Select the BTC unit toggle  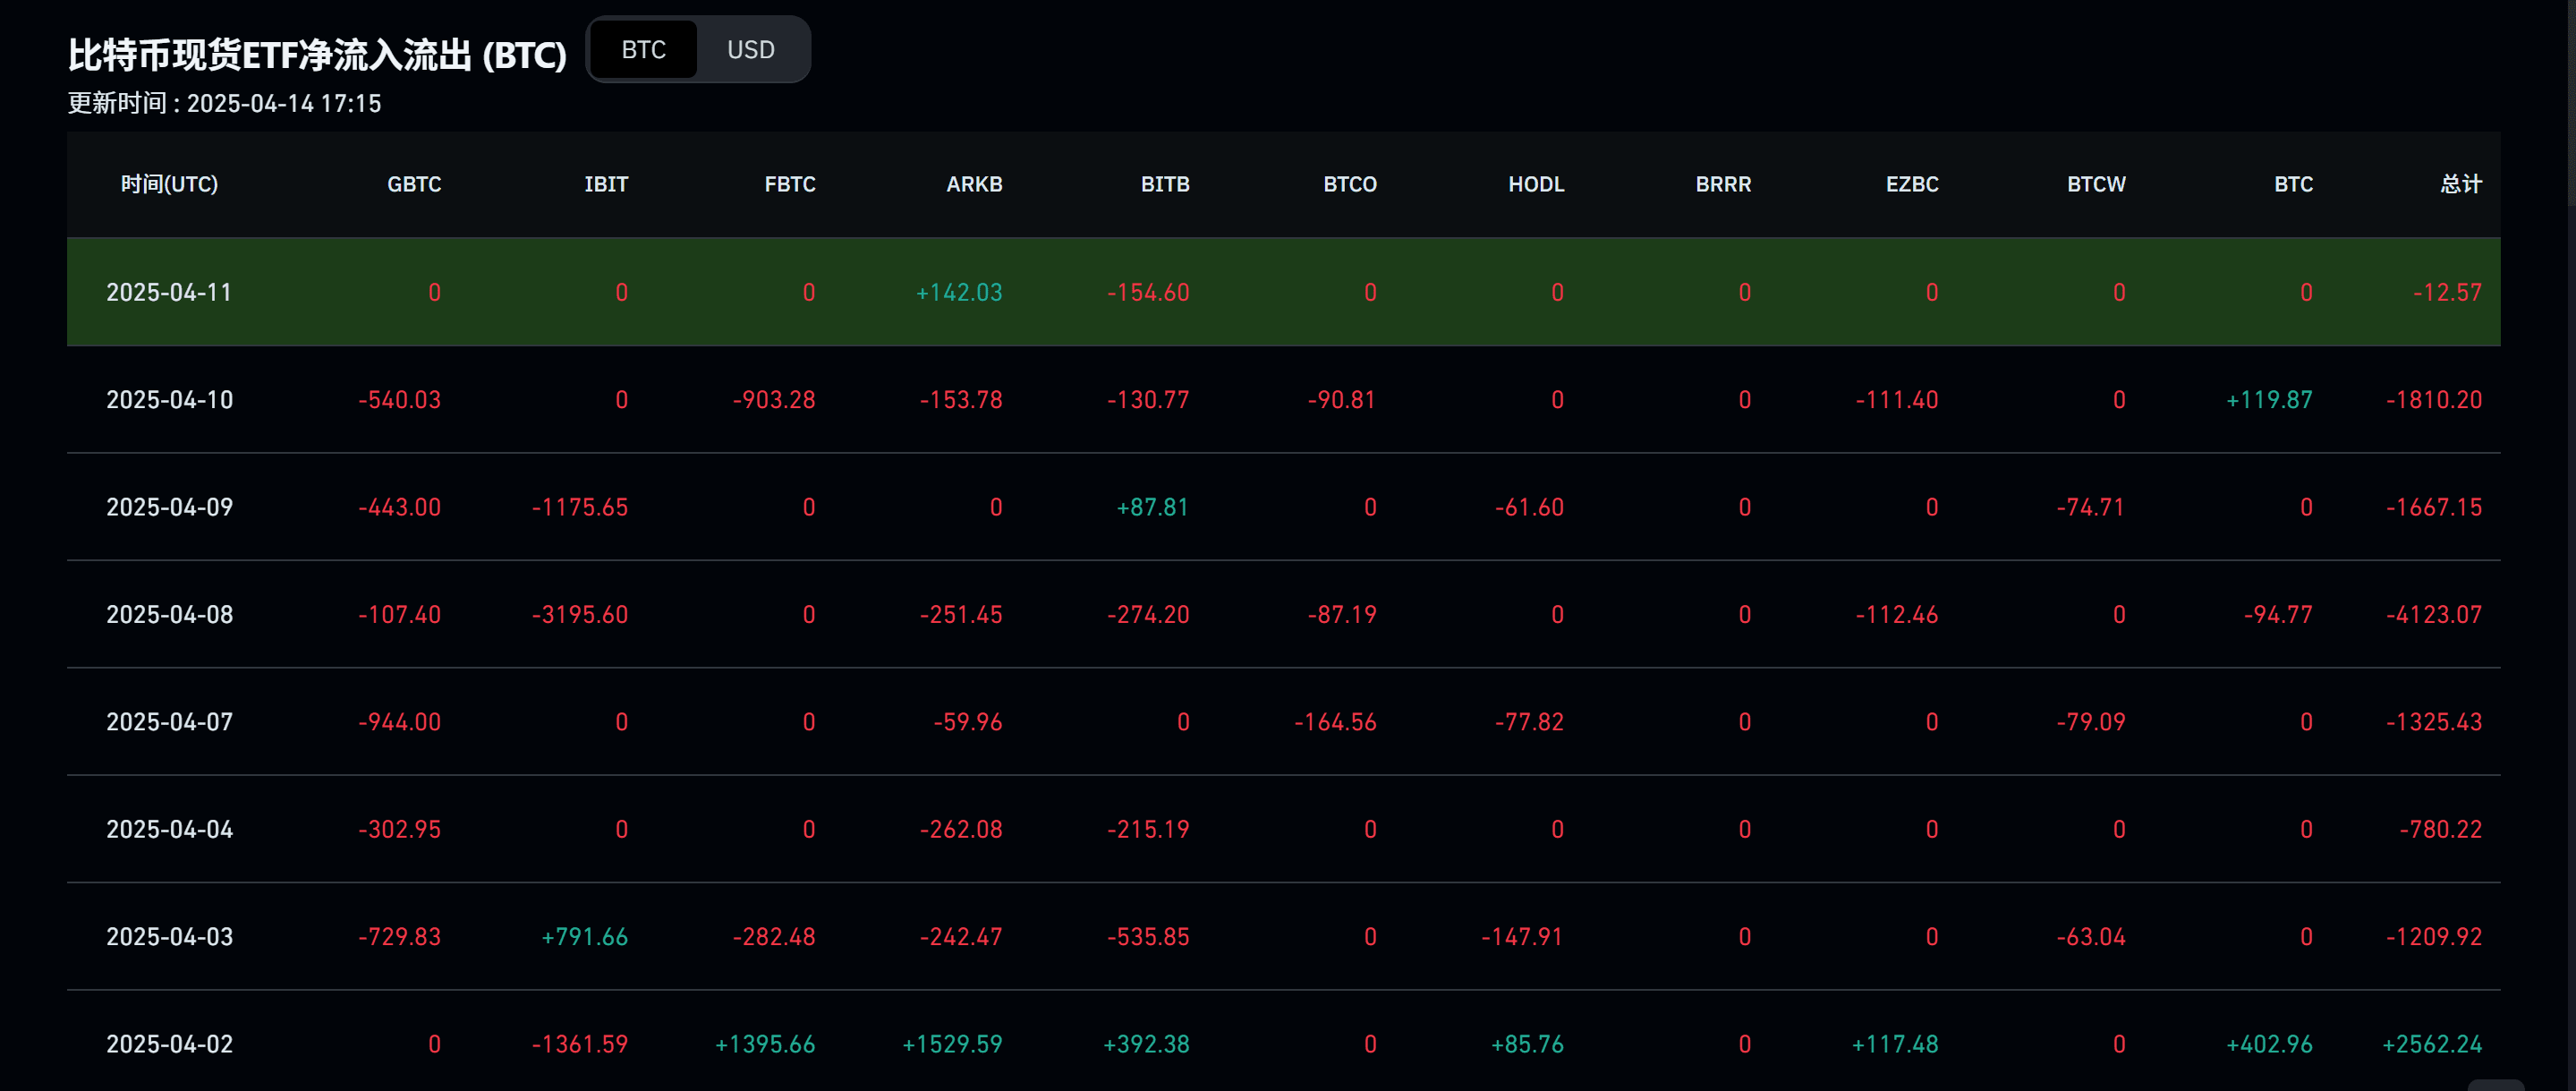coord(643,50)
